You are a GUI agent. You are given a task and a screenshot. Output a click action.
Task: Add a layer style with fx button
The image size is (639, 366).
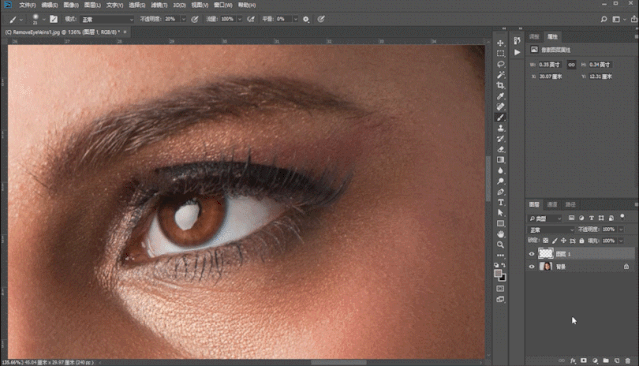point(573,361)
